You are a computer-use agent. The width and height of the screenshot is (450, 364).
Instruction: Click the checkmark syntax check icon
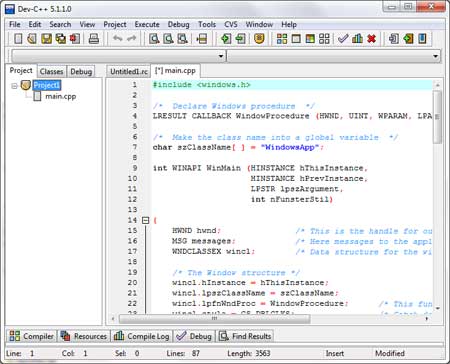[343, 39]
